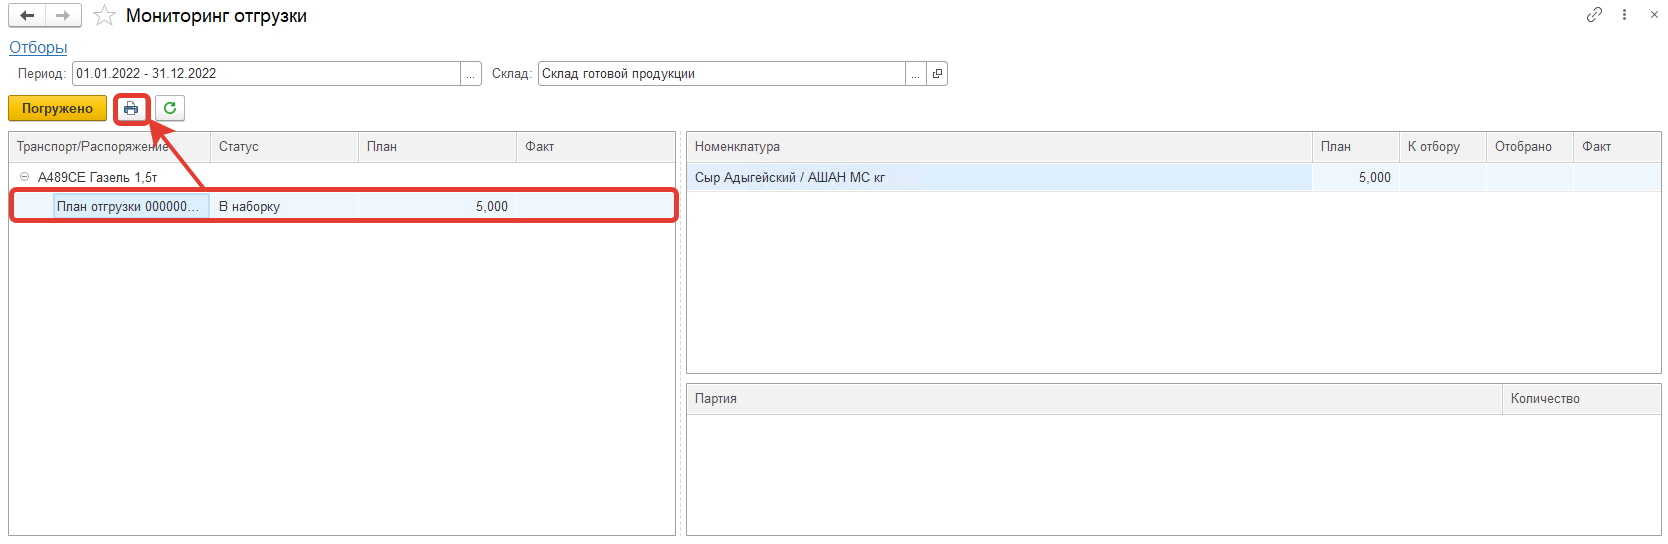Collapse the A489CE Газель 1,5т tree node
The width and height of the screenshot is (1668, 544).
tap(25, 177)
